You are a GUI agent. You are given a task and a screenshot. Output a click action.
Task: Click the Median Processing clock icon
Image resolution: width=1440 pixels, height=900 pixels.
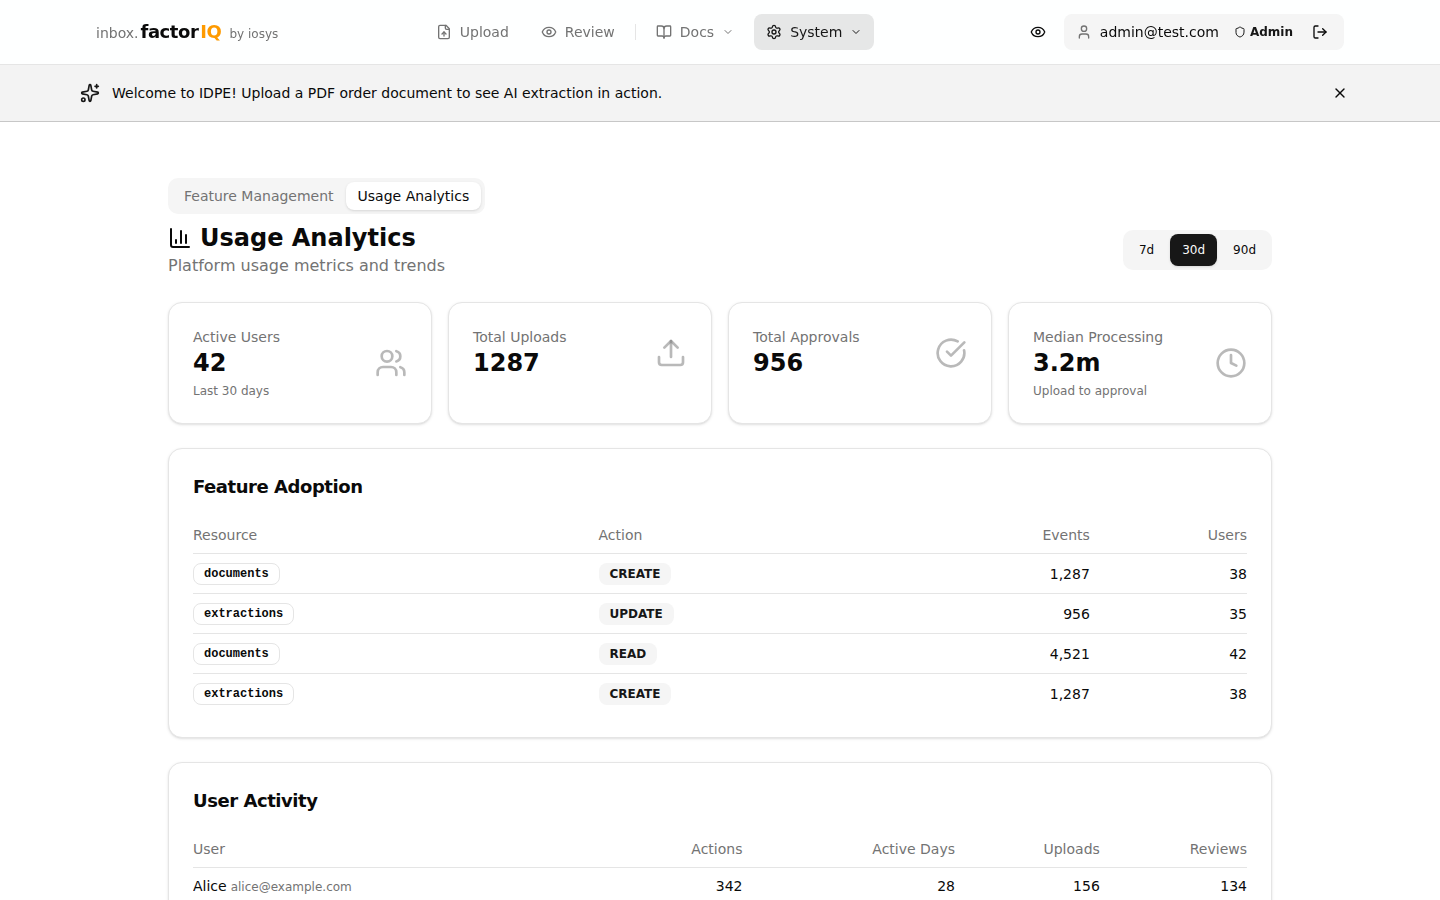[x=1231, y=363]
